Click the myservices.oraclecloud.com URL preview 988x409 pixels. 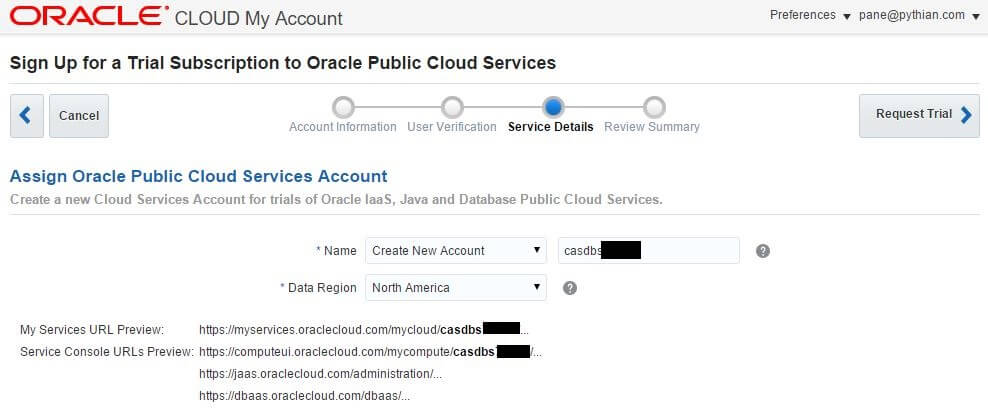click(x=360, y=329)
